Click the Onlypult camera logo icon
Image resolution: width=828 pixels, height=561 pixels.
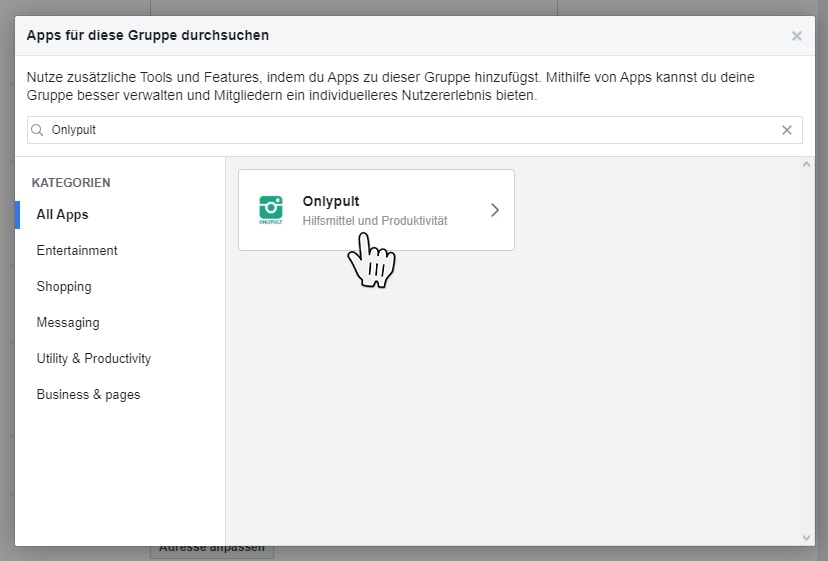[270, 209]
